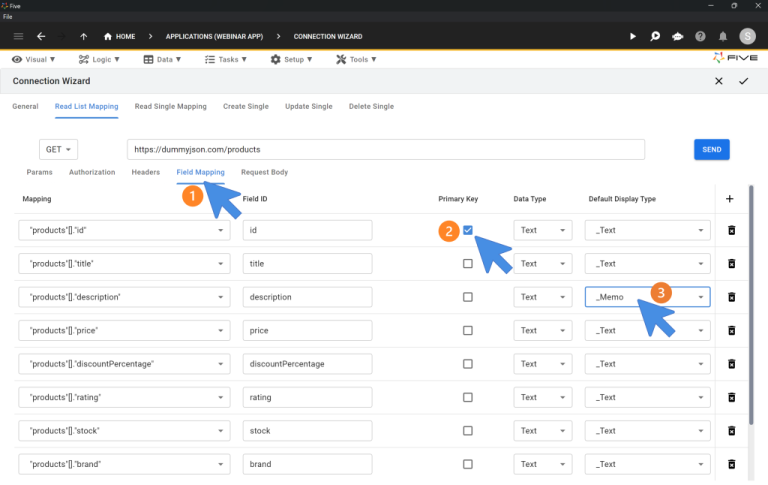Switch to Delete Single tab

[x=371, y=106]
